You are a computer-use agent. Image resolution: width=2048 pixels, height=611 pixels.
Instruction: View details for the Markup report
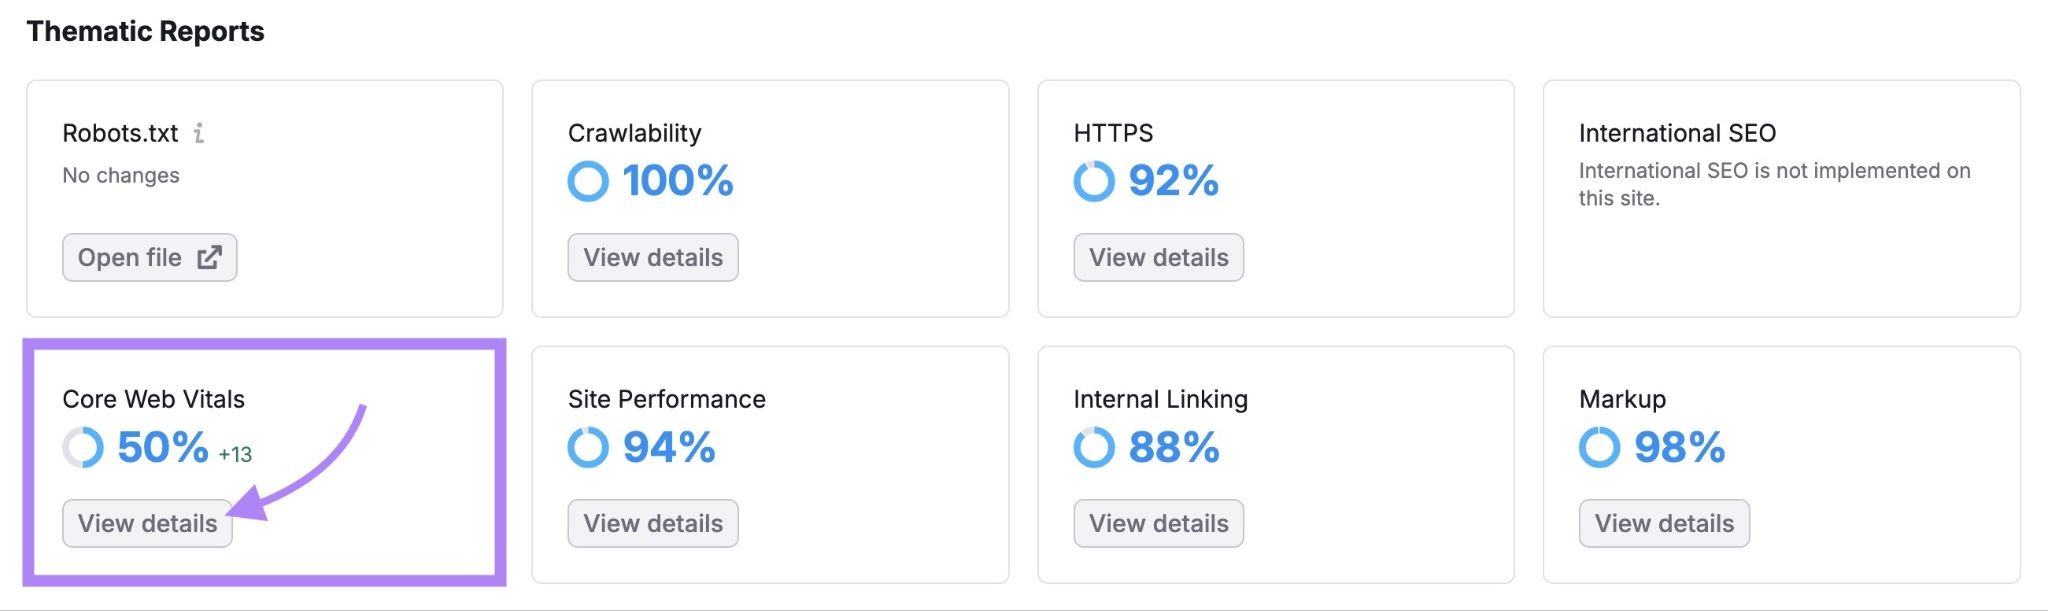[1664, 523]
